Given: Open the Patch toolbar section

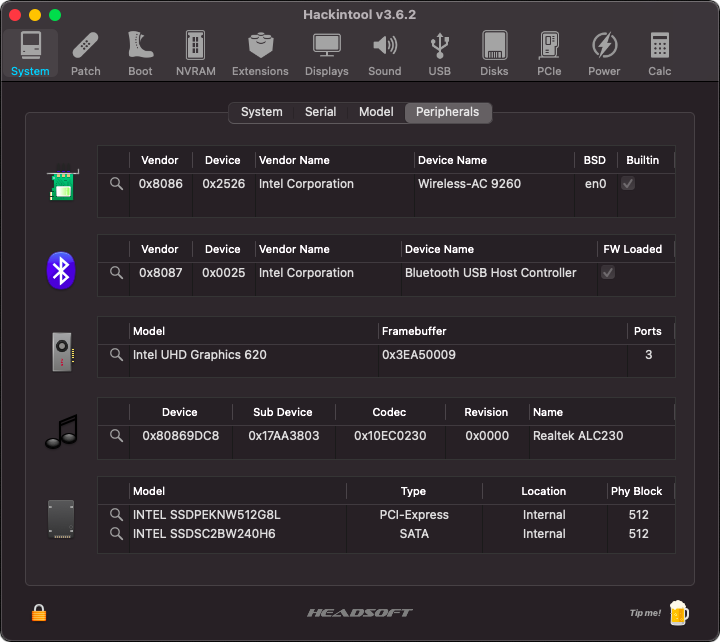Looking at the screenshot, I should click(x=85, y=53).
